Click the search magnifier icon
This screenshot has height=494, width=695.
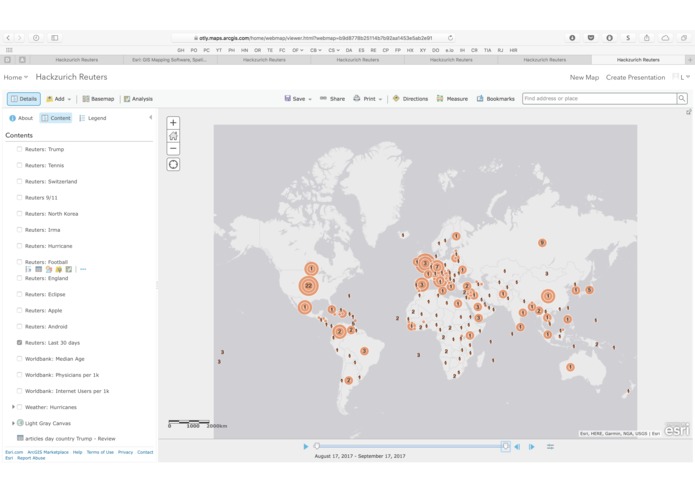pos(682,98)
